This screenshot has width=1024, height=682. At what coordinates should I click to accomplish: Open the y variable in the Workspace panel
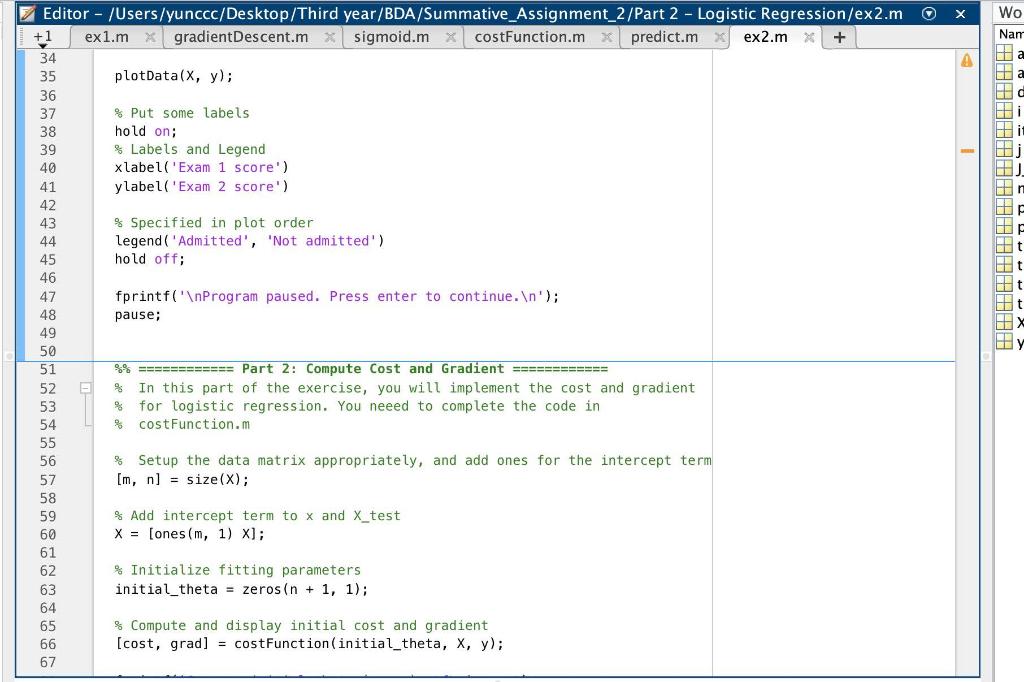coord(1005,342)
